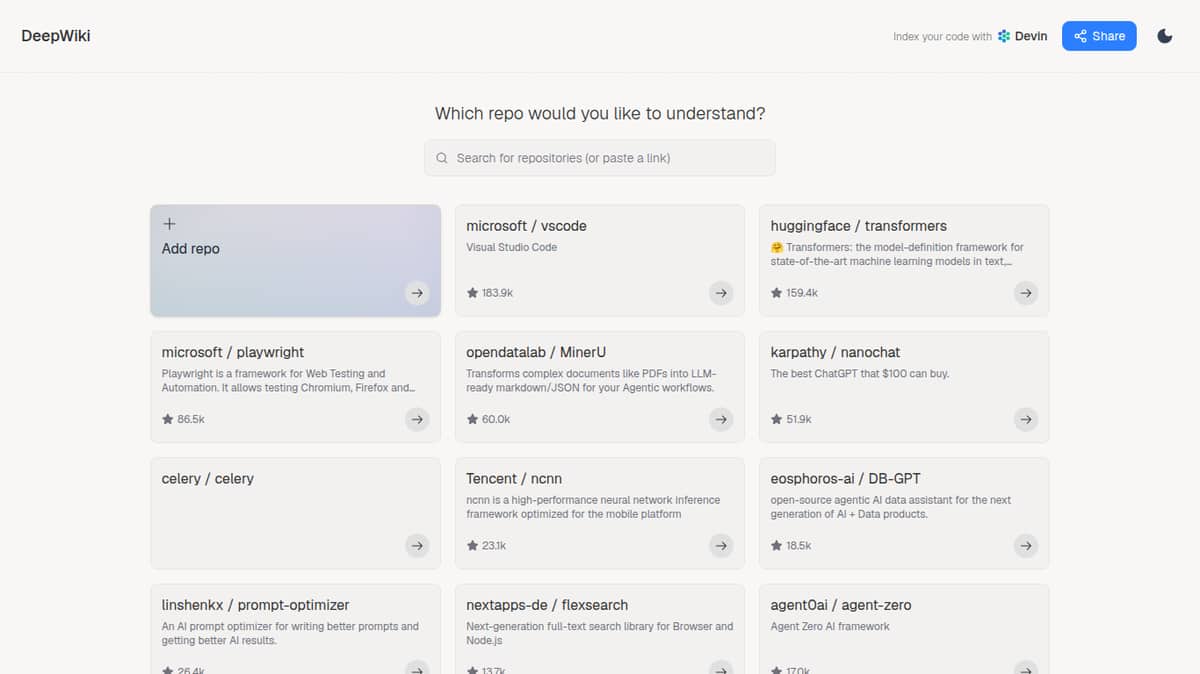This screenshot has height=674, width=1200.
Task: Select the eosphoros-ai / DB-GPT title
Action: click(845, 479)
